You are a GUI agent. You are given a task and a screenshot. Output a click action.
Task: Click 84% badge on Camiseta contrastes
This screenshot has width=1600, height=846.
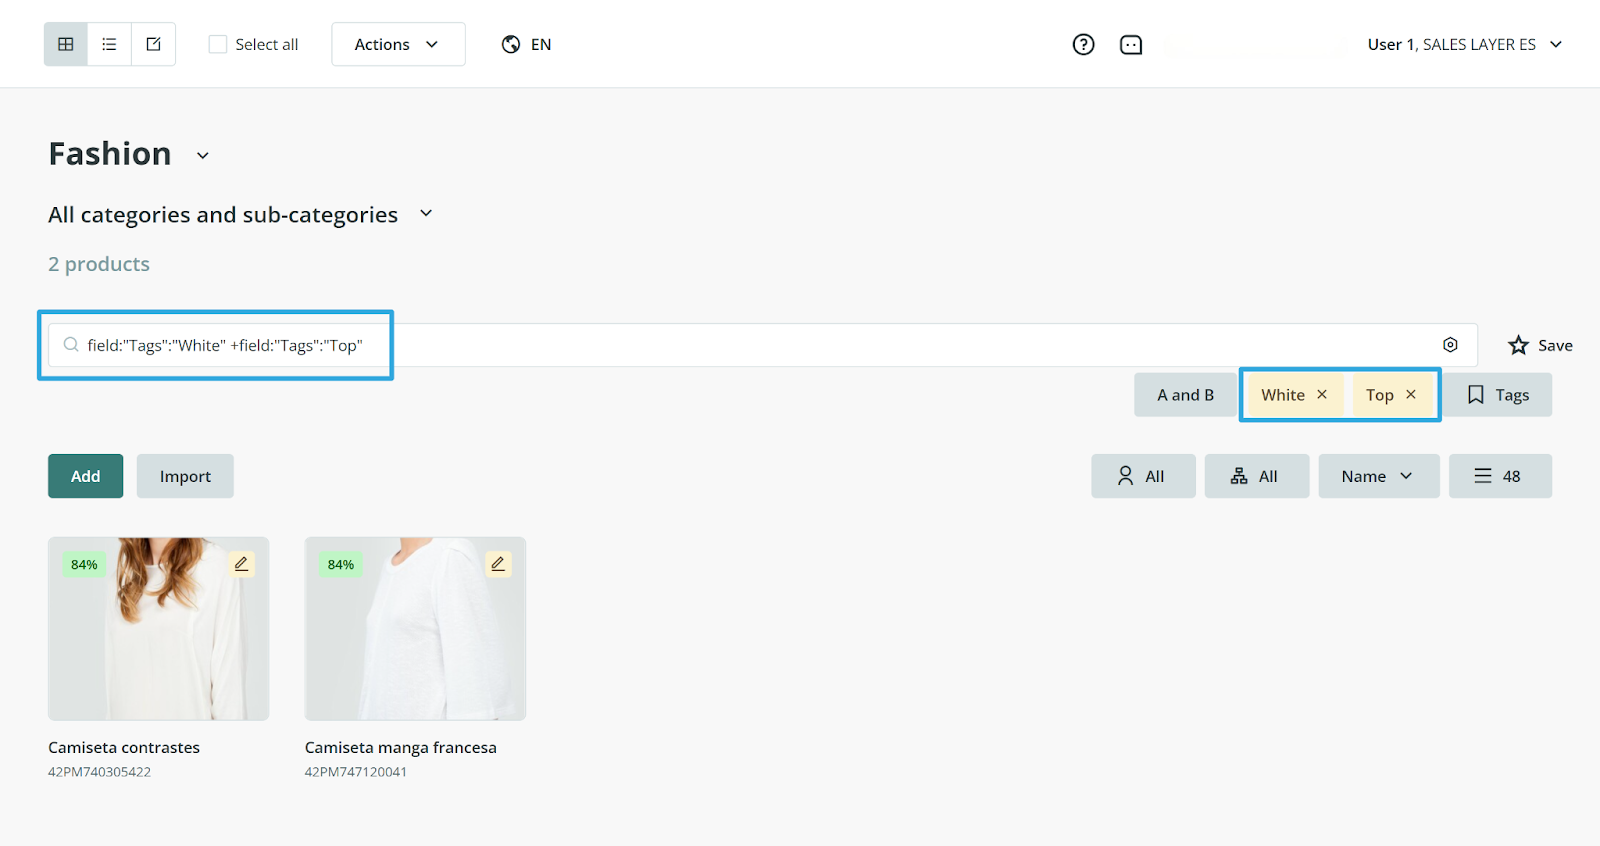tap(84, 565)
